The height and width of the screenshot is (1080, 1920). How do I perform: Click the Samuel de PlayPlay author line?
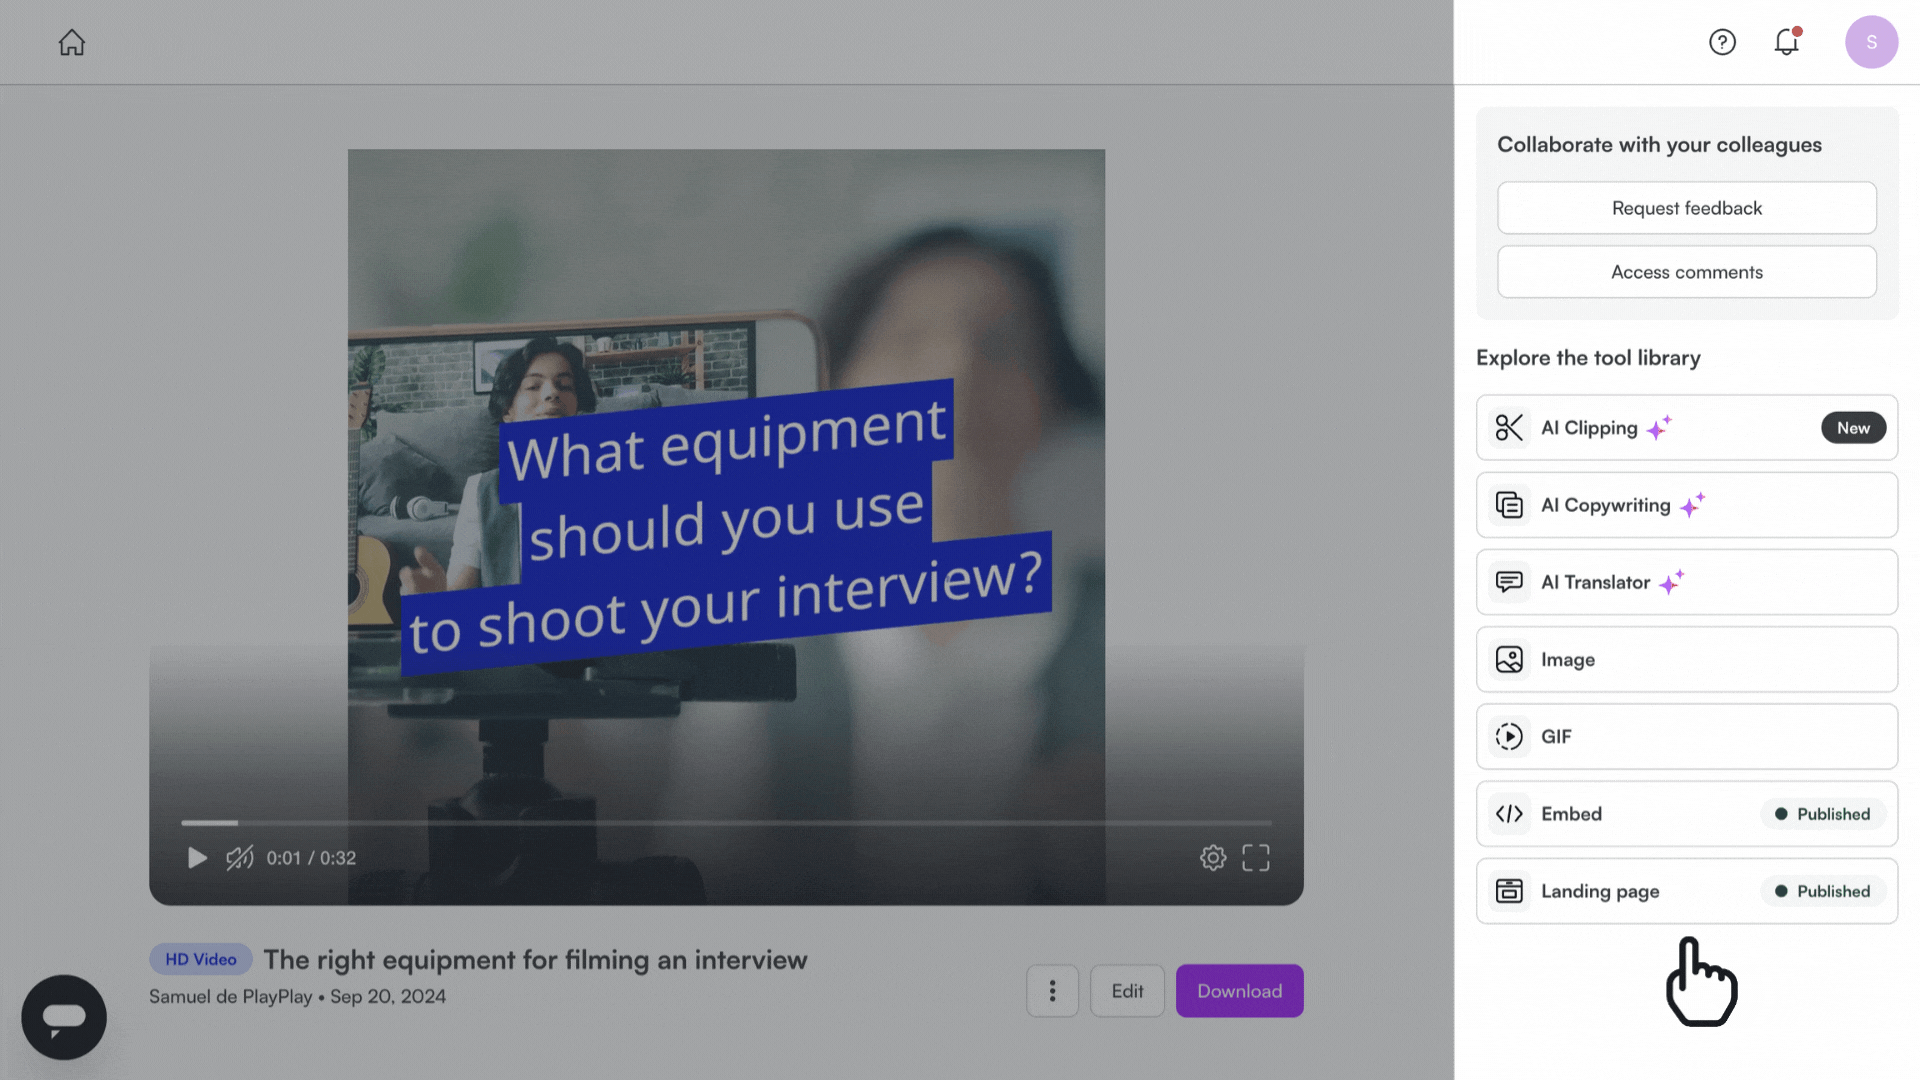point(297,997)
